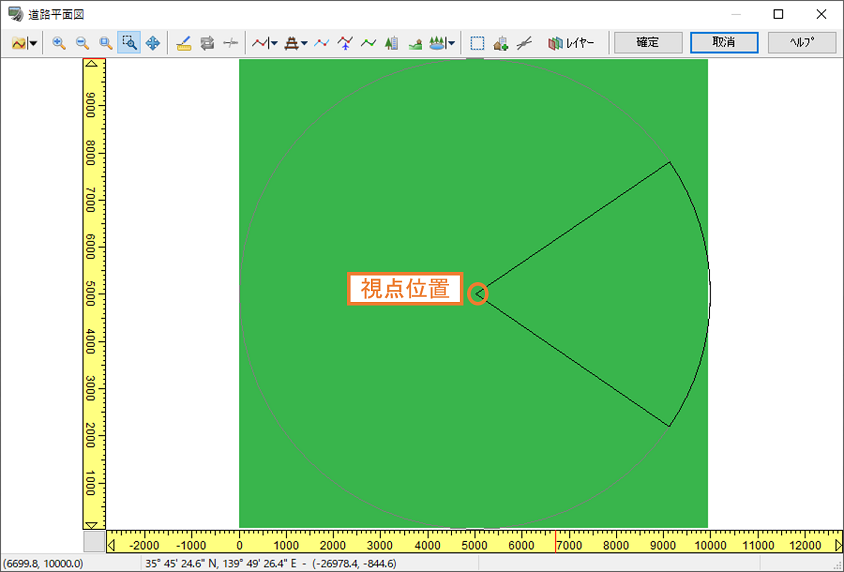Viewport: 844px width, 572px height.
Task: Click the green line (river) tool icon
Action: click(x=369, y=43)
